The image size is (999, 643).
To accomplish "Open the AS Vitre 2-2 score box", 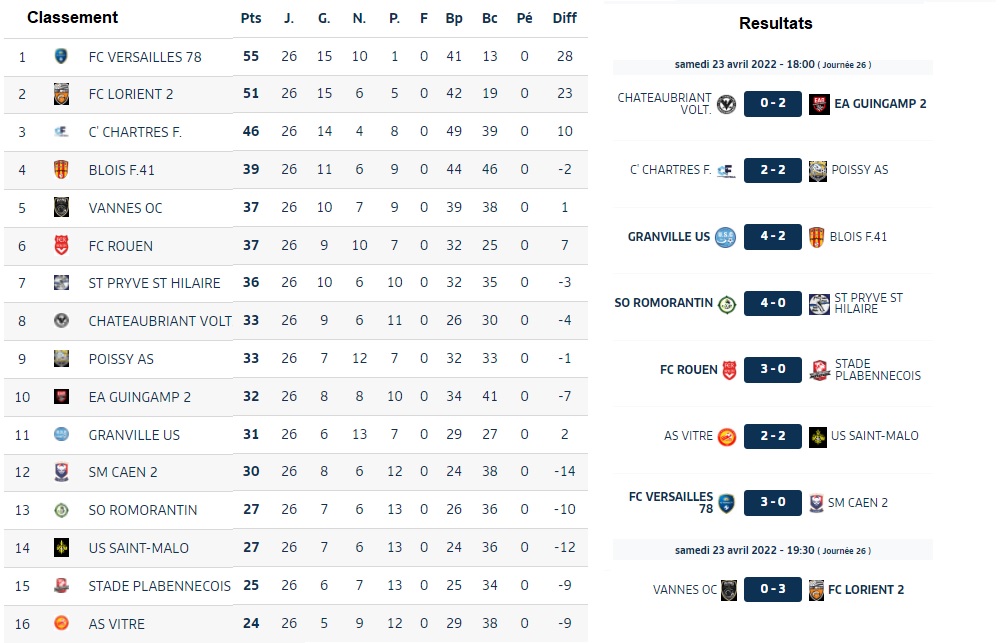I will pos(773,437).
